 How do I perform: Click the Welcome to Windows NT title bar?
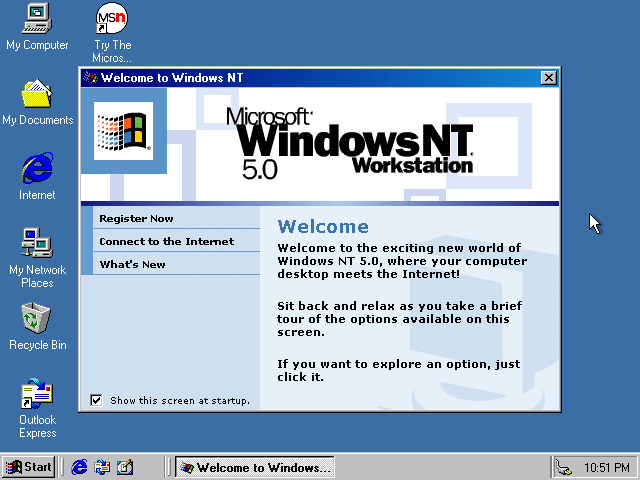(x=320, y=78)
